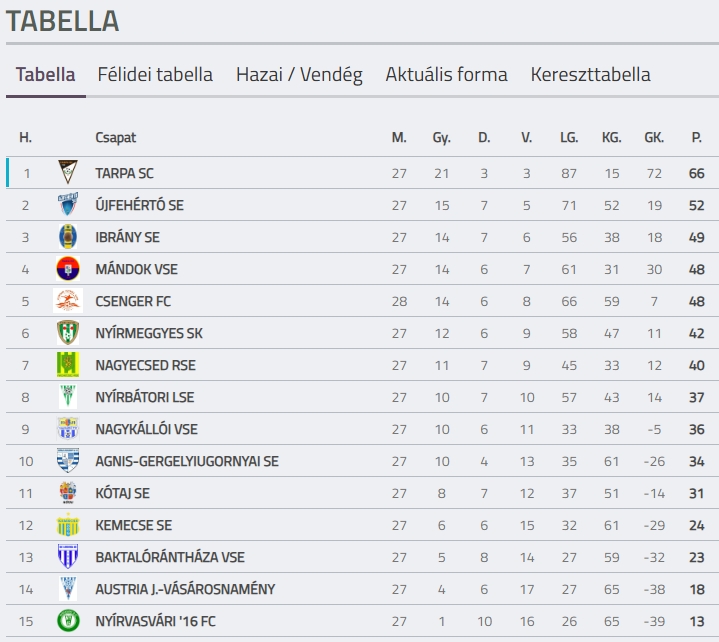
Task: Select the Mándok VSE round badge
Action: point(68,269)
